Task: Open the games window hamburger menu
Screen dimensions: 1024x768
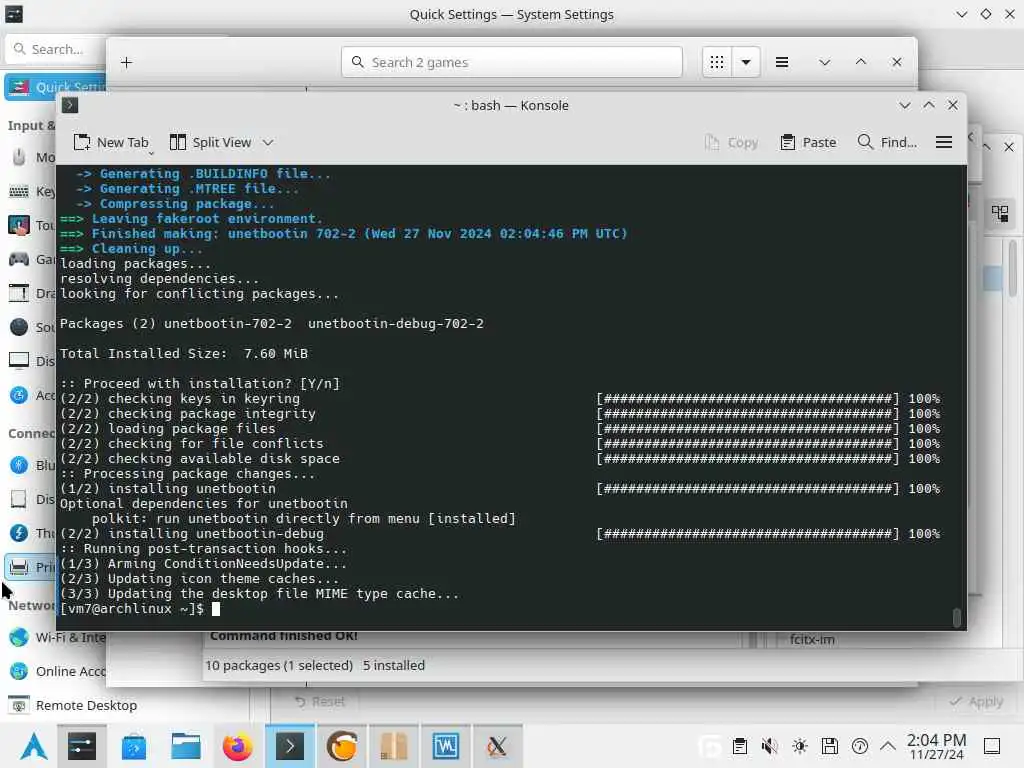Action: (782, 63)
